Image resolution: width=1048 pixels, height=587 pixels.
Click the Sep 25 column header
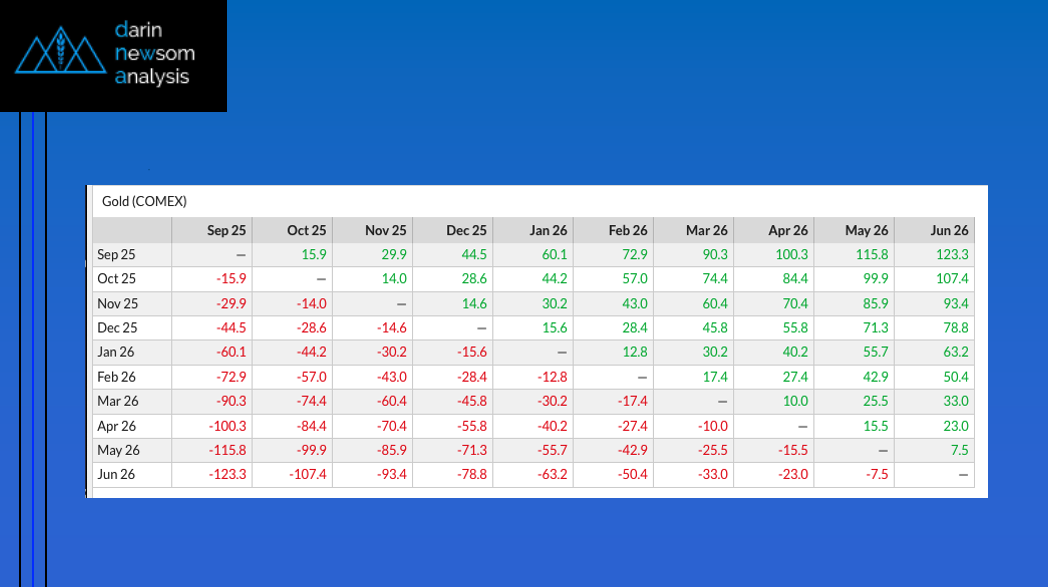tap(226, 230)
